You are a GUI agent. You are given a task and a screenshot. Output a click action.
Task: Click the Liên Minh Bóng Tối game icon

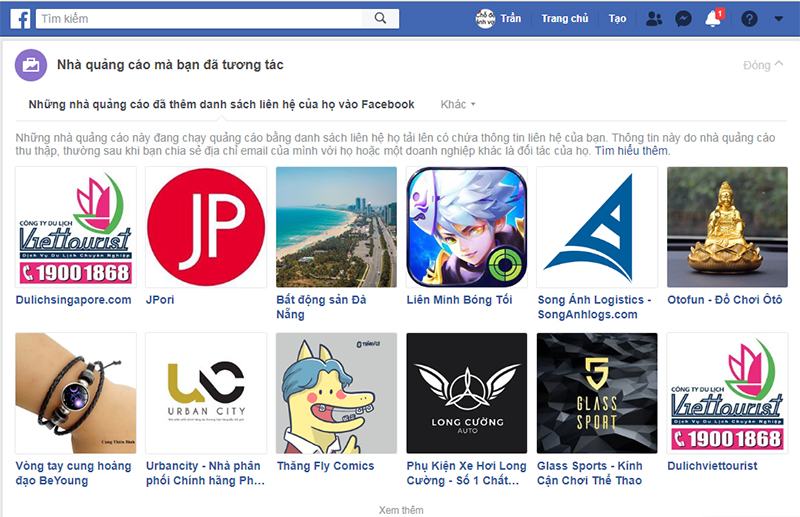pyautogui.click(x=467, y=227)
